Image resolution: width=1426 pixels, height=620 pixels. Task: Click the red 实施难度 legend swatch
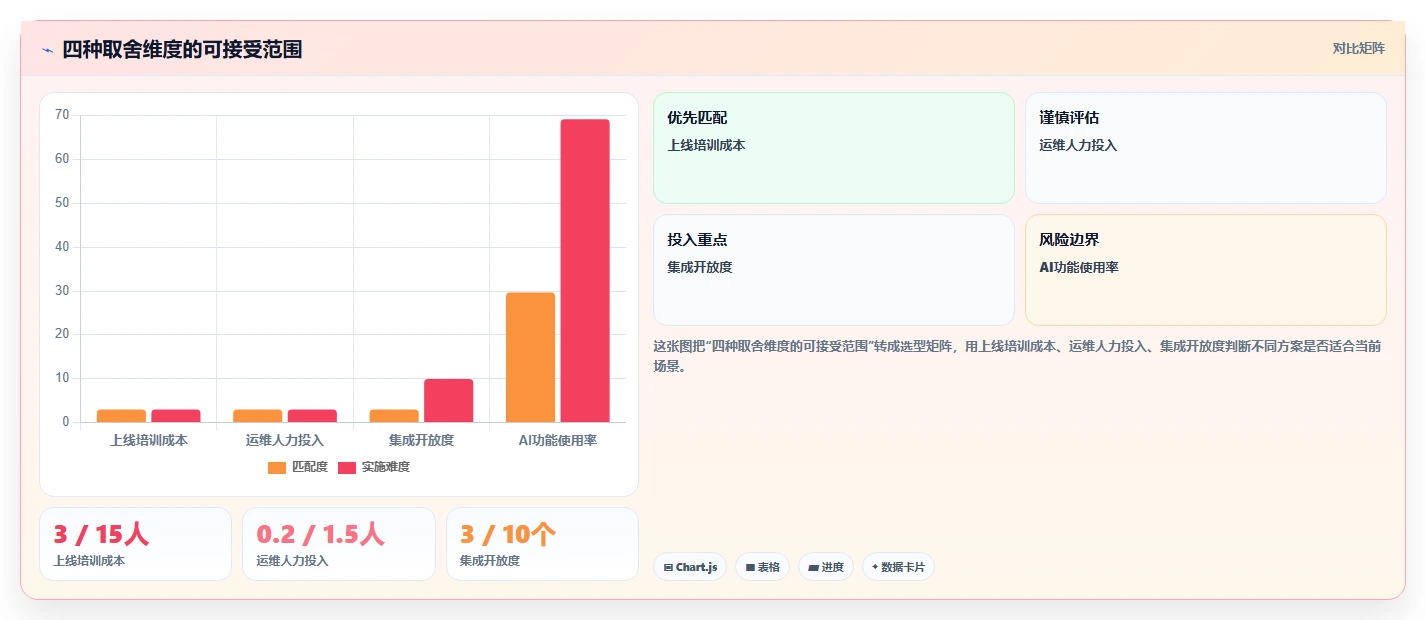point(347,467)
